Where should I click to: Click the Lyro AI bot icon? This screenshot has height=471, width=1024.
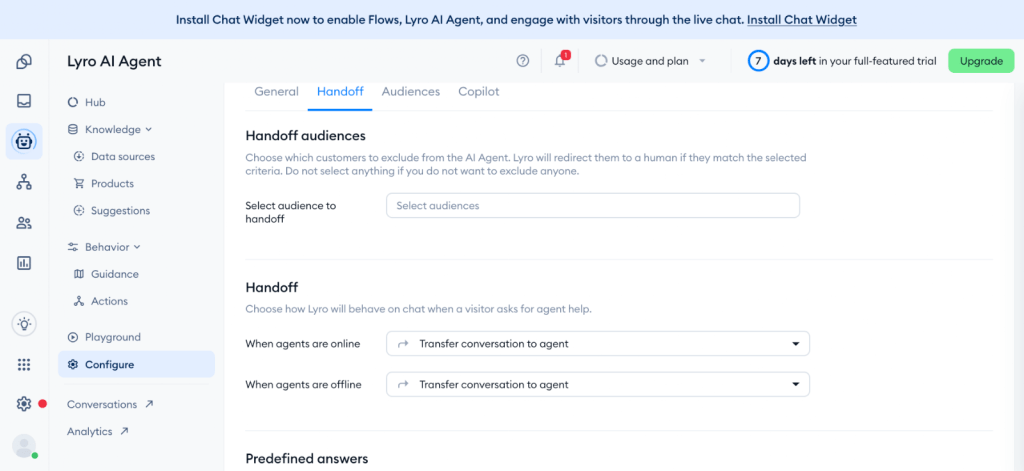[24, 142]
